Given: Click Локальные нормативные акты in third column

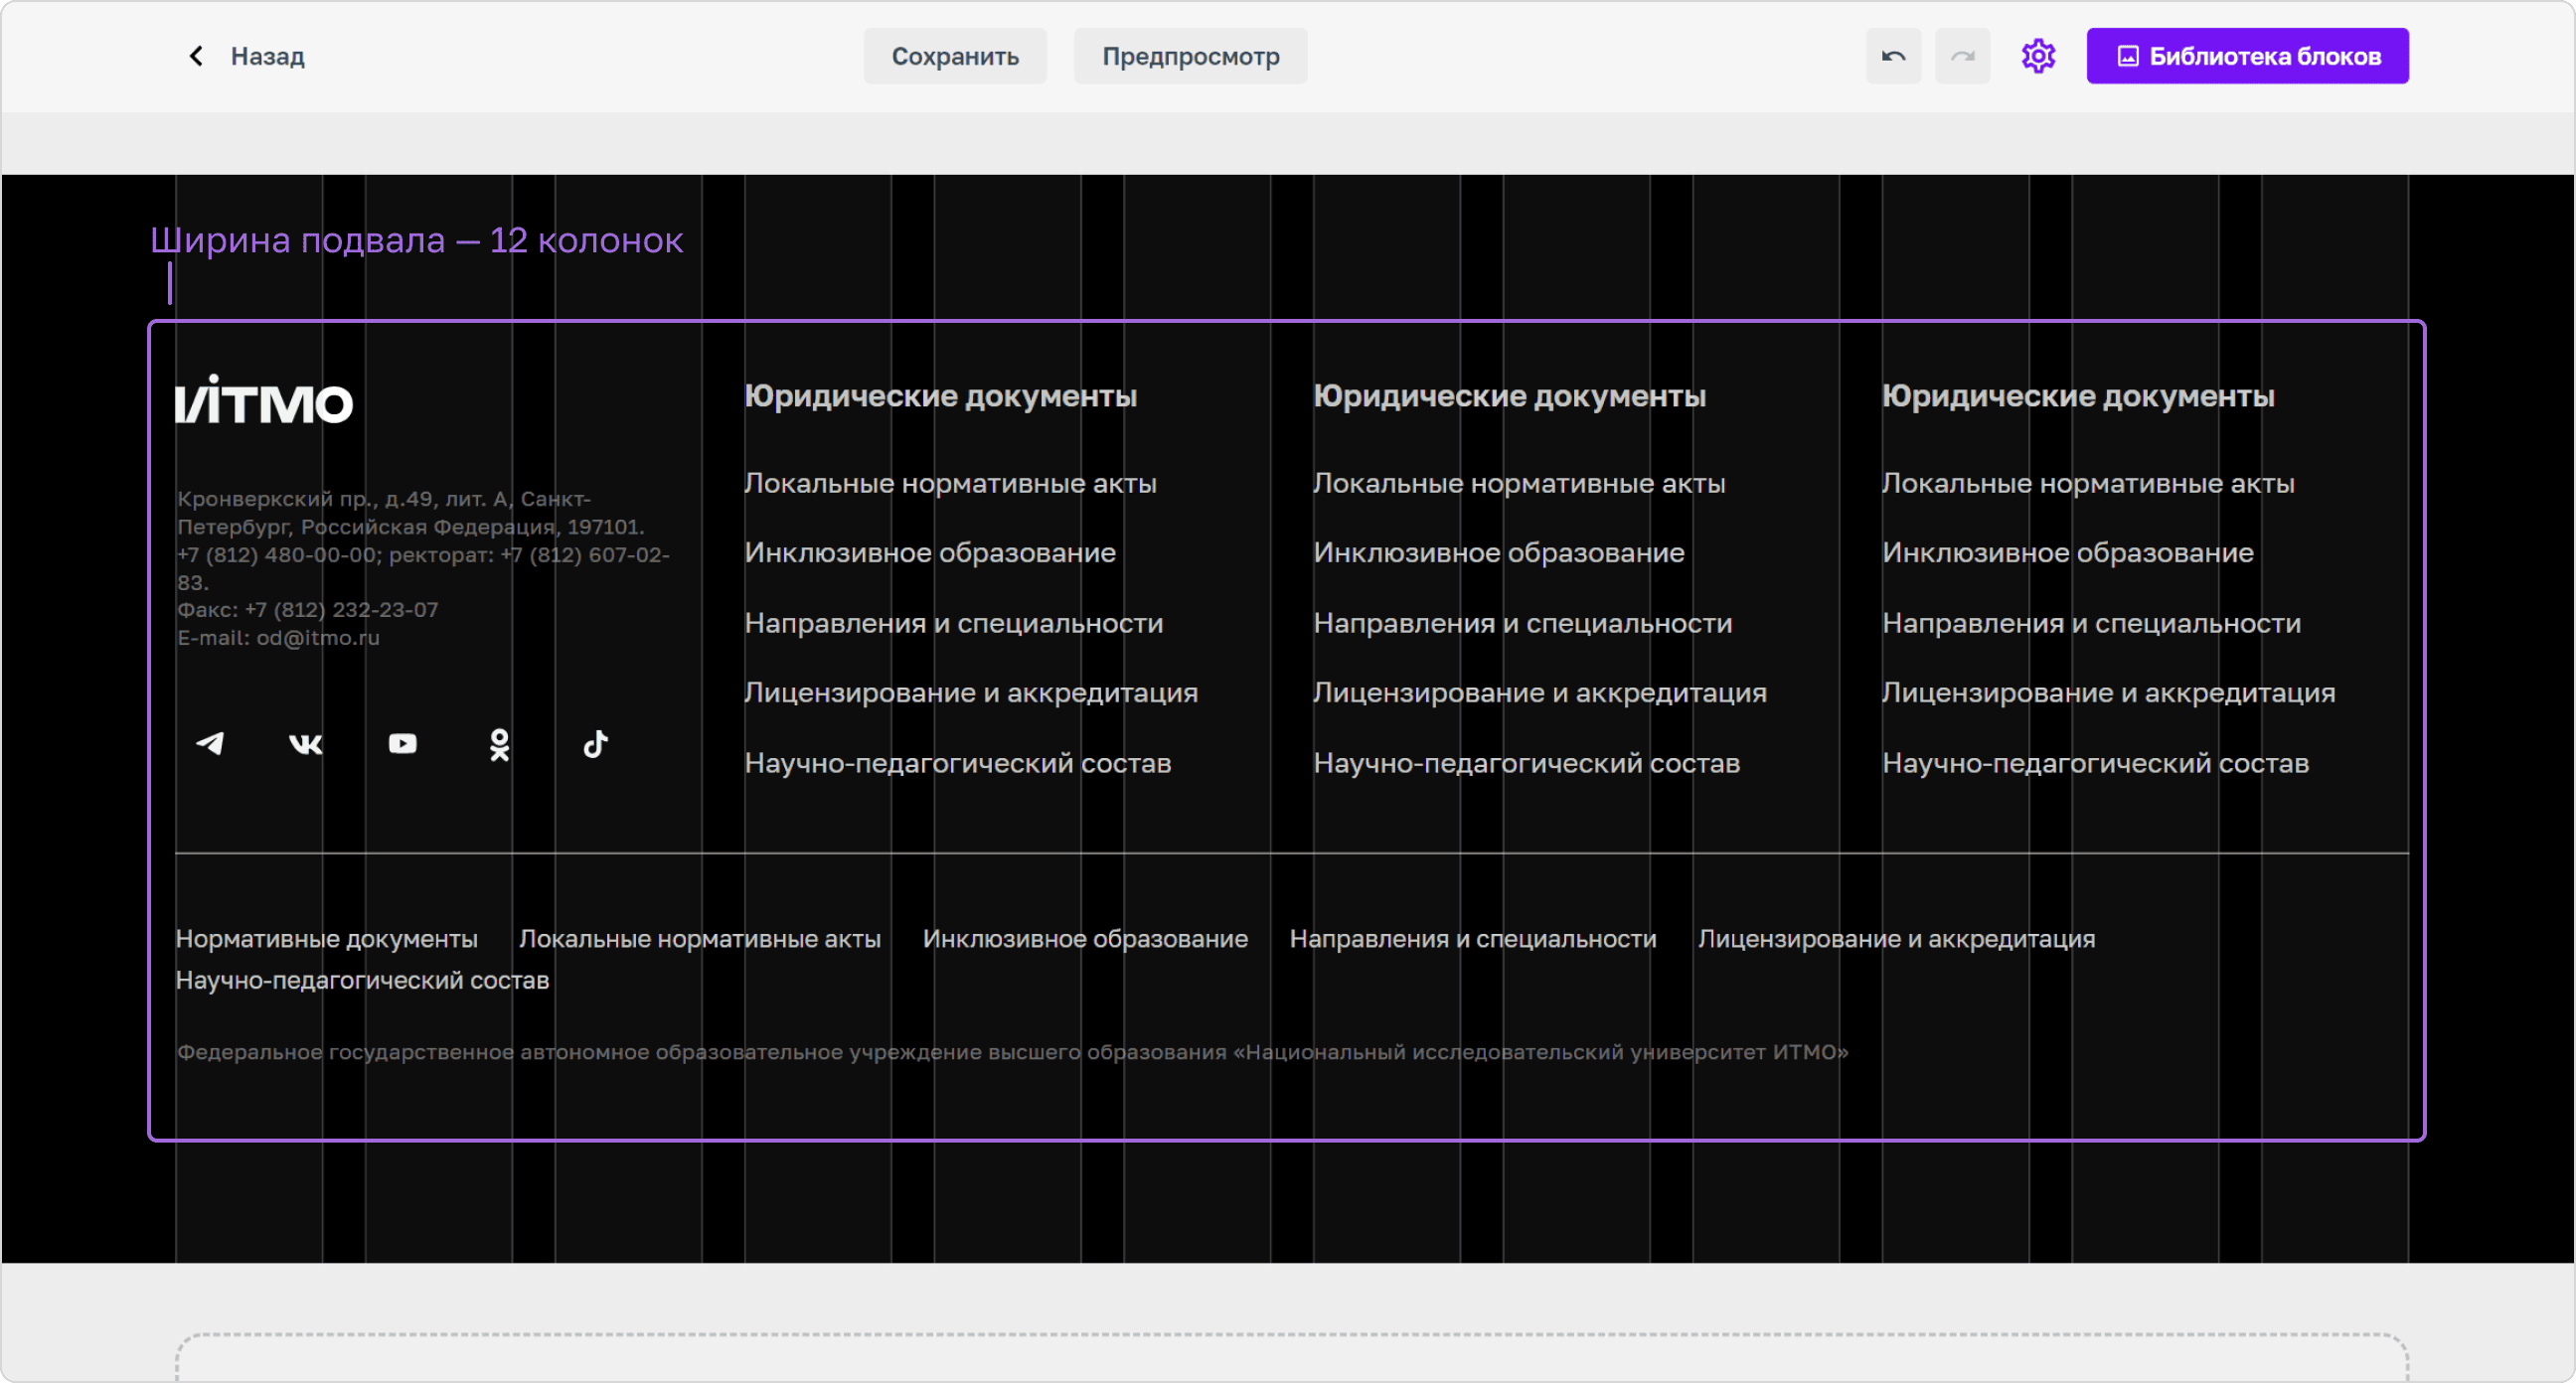Looking at the screenshot, I should (x=2088, y=484).
